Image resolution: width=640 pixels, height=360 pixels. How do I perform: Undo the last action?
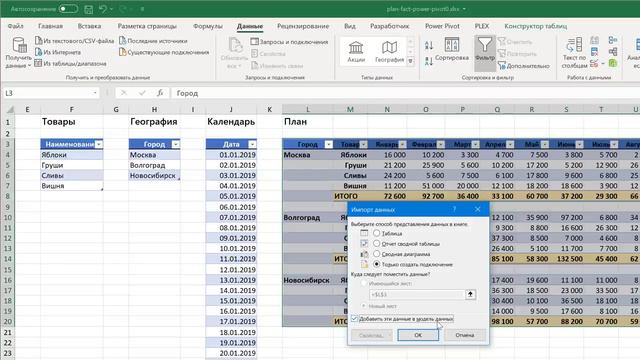(x=103, y=9)
